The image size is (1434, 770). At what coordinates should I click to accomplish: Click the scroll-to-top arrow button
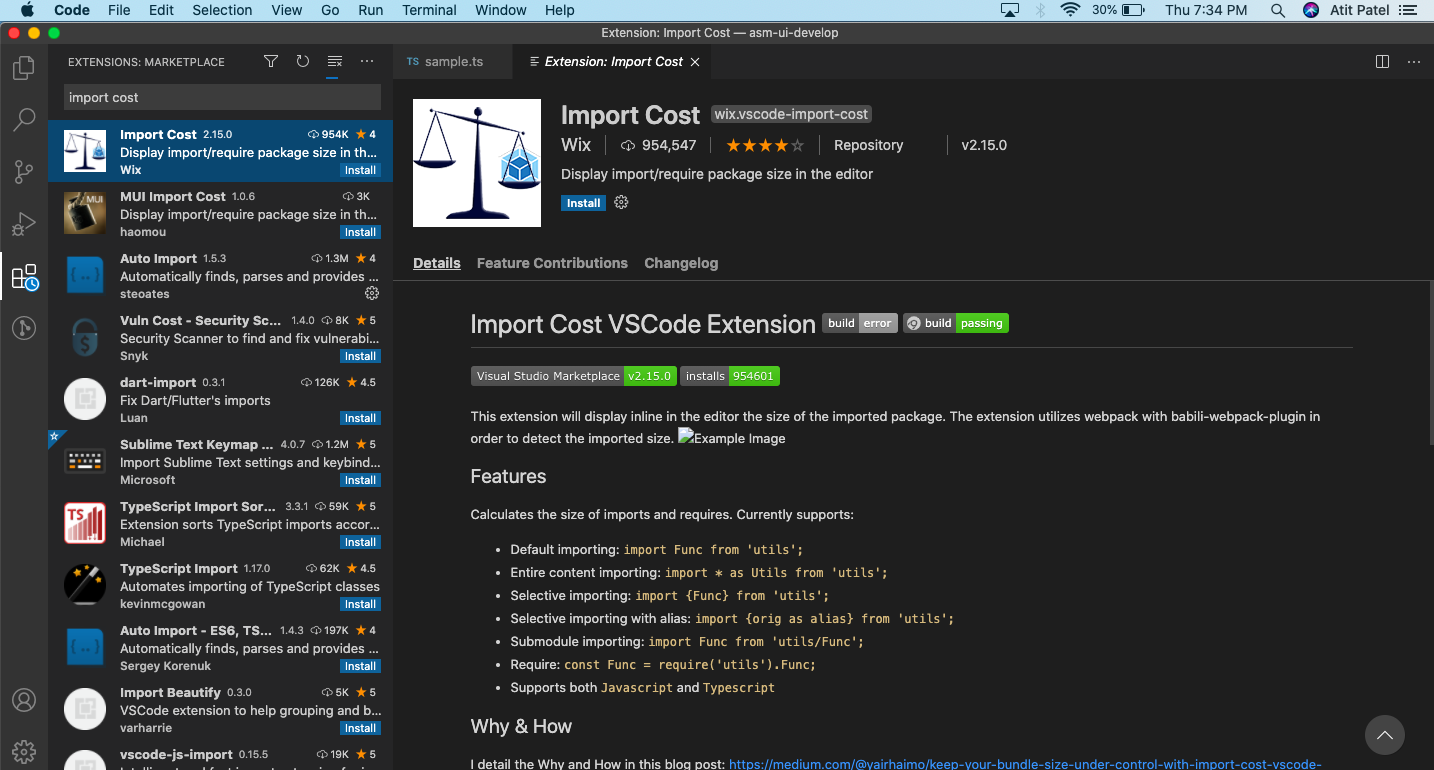pyautogui.click(x=1385, y=735)
